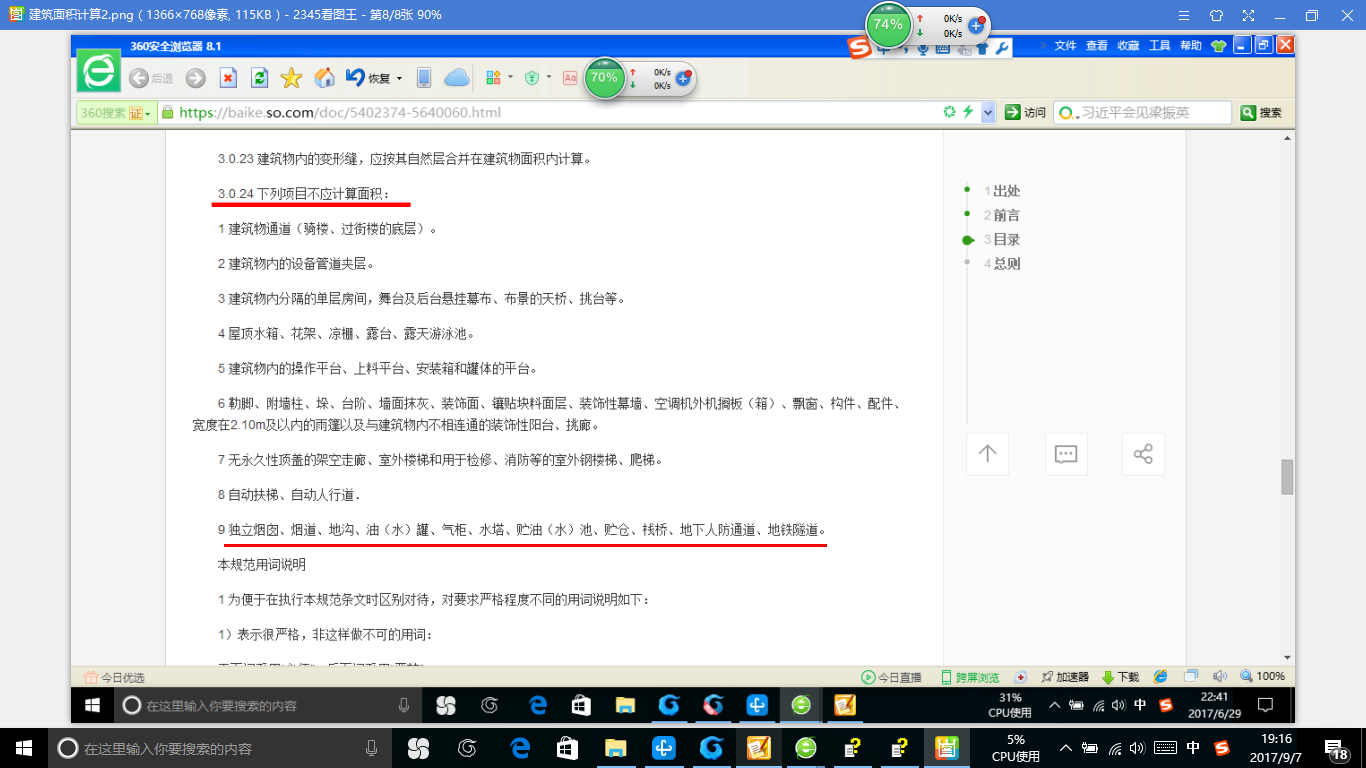The width and height of the screenshot is (1366, 768).
Task: Click notification center badge showing 18
Action: (1338, 748)
